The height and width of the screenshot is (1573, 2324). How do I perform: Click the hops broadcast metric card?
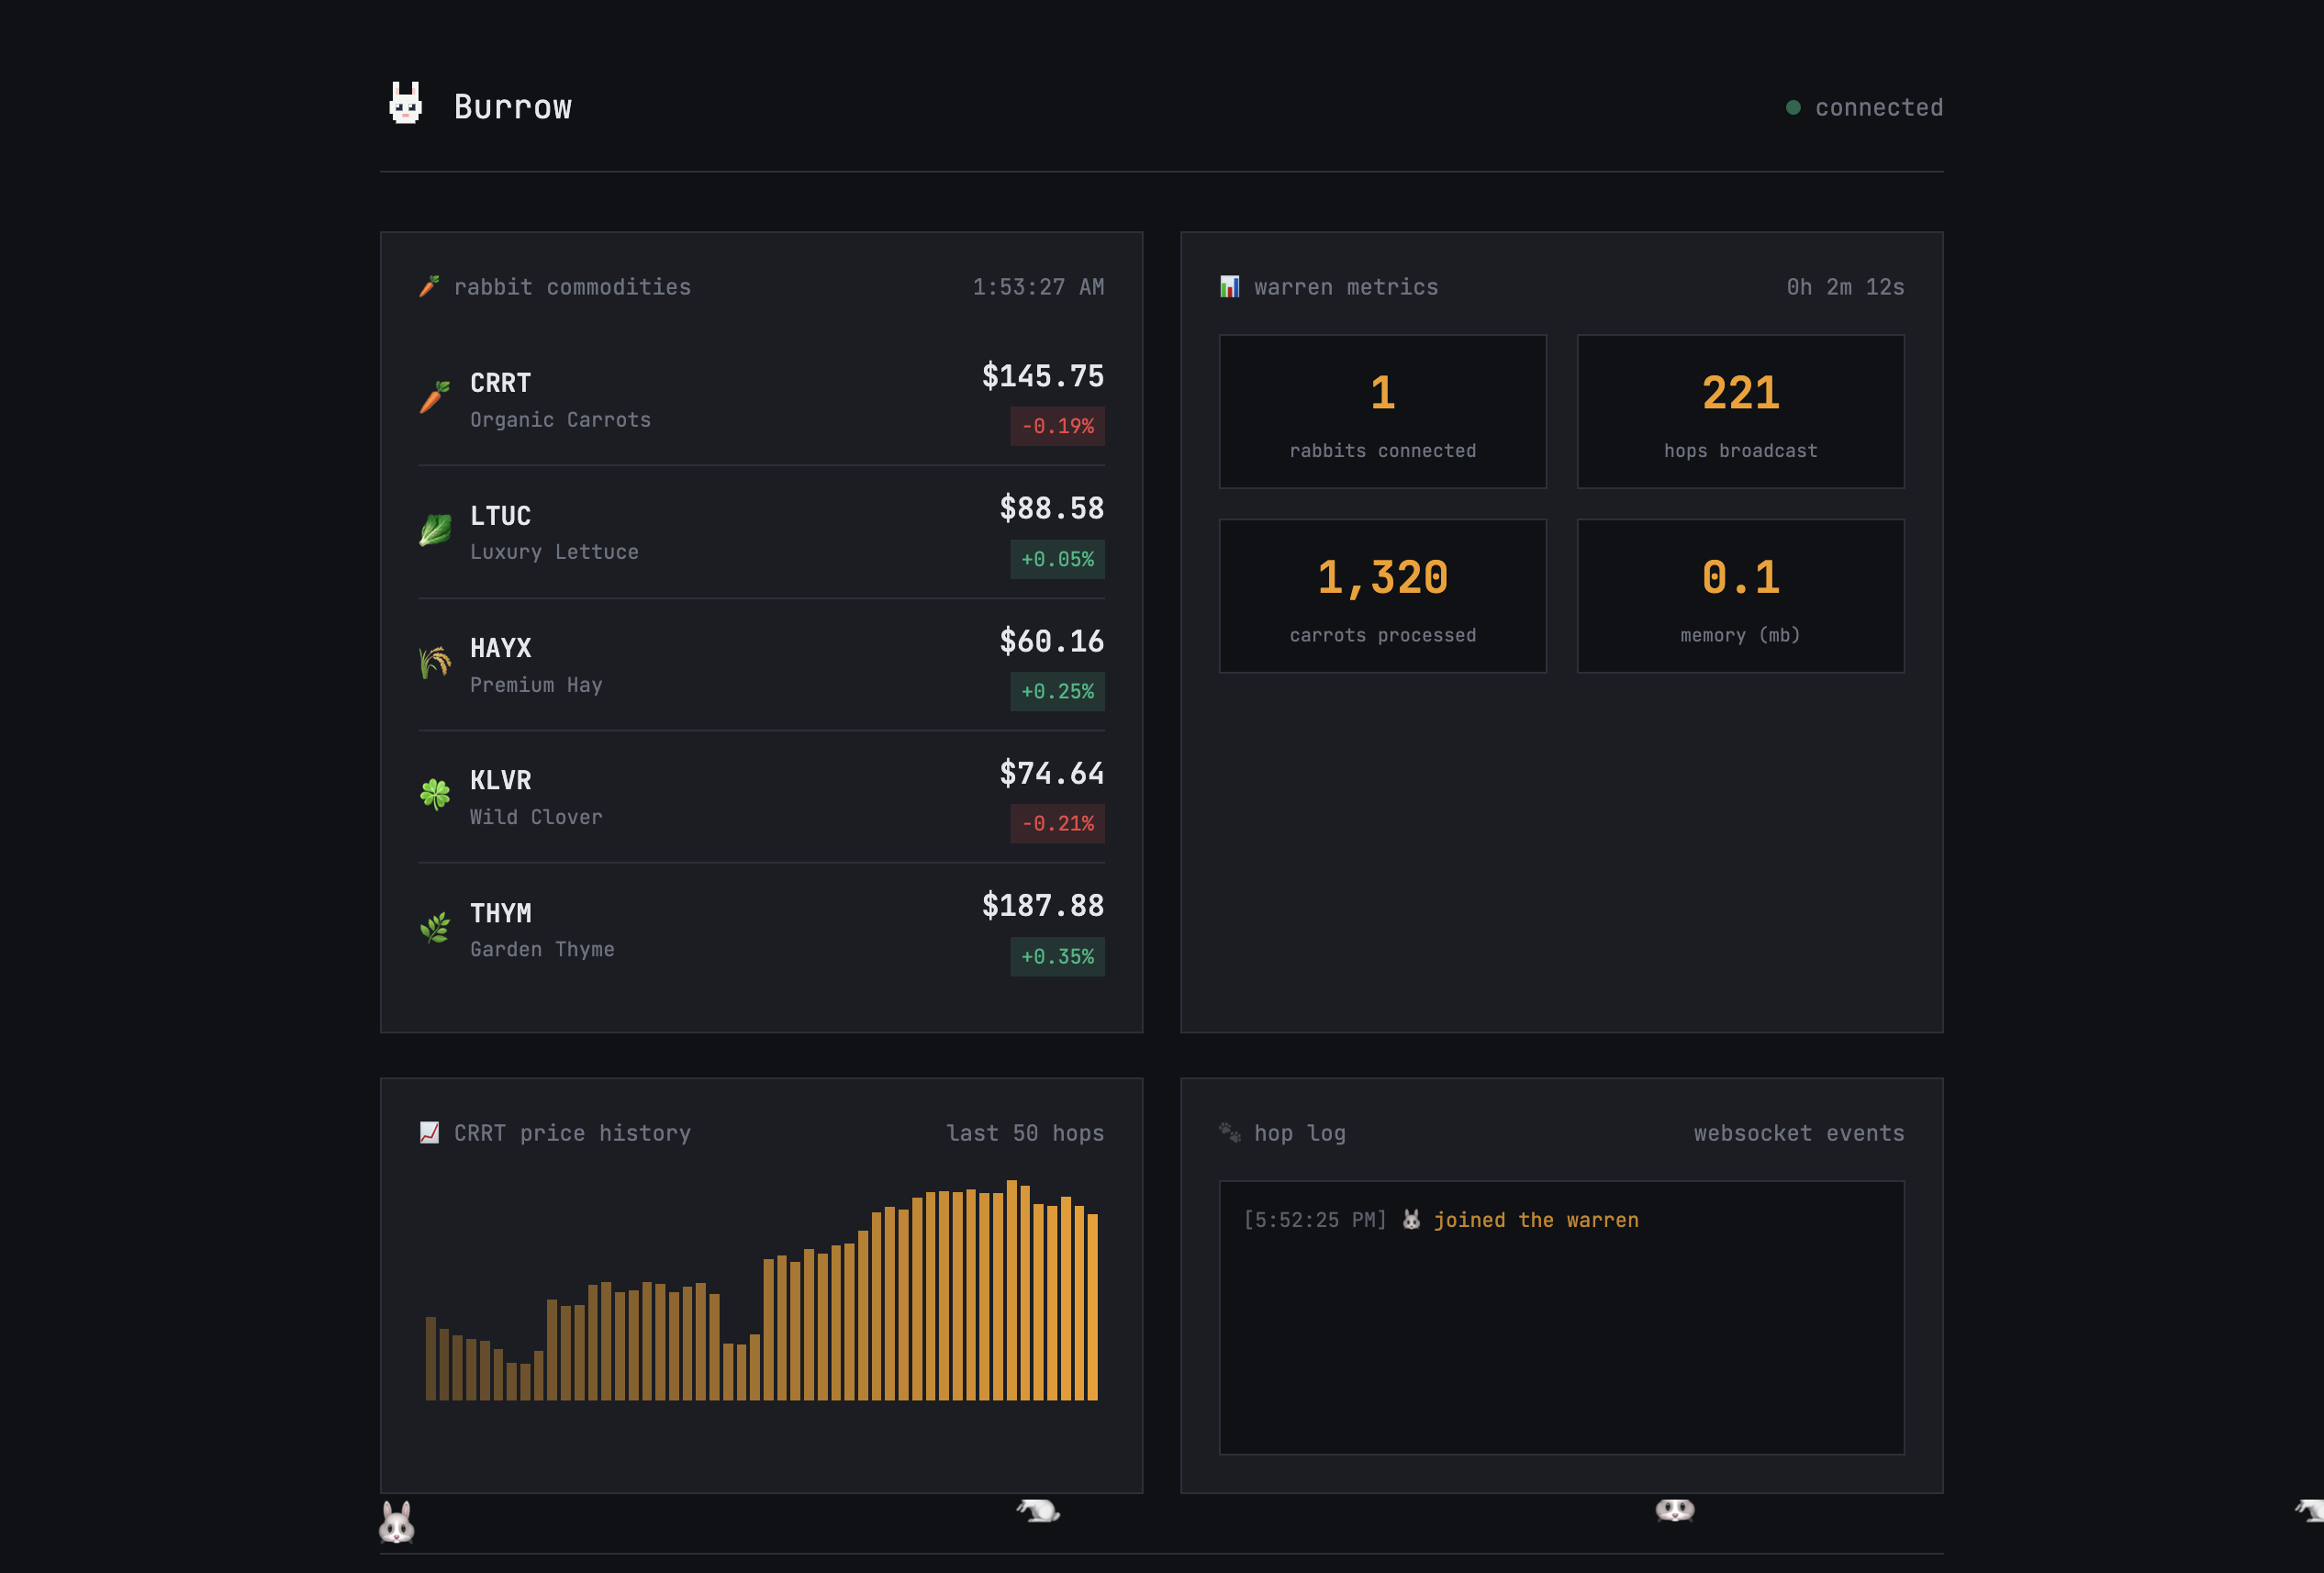1739,411
